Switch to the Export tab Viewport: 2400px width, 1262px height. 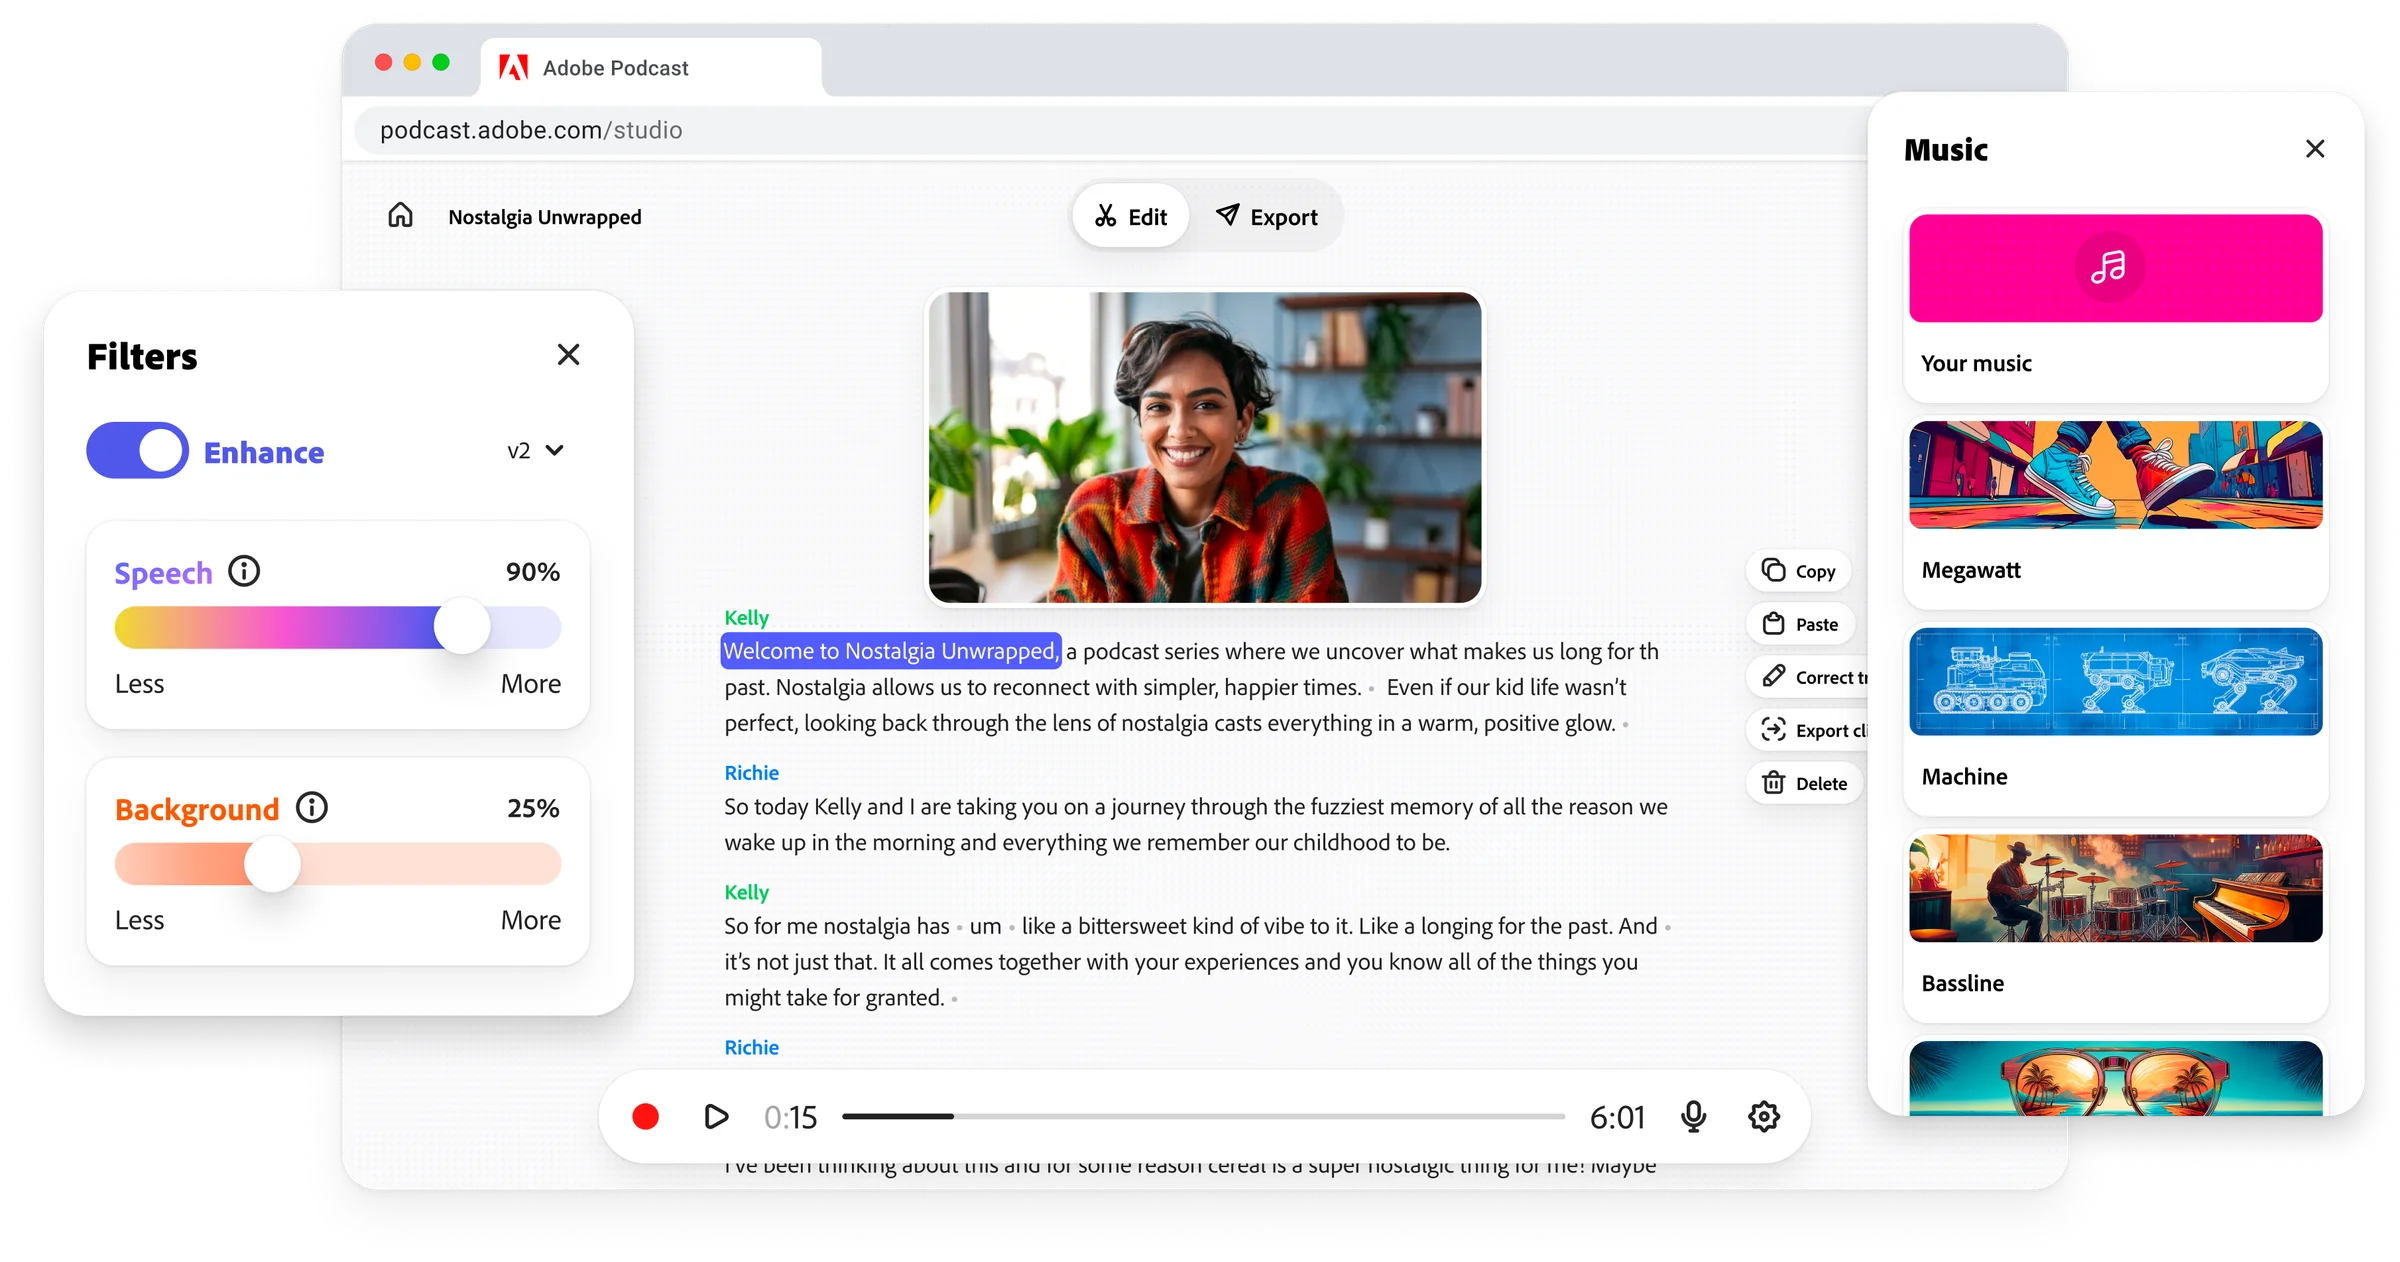(1266, 216)
